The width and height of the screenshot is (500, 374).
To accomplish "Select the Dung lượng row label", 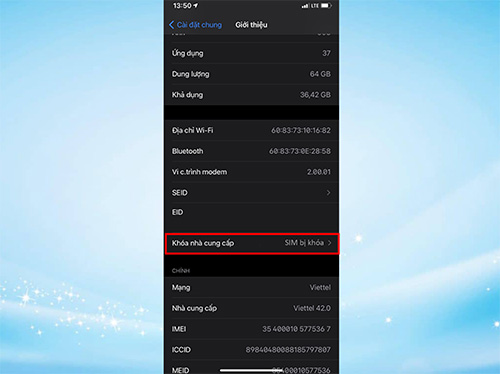I will 190,74.
